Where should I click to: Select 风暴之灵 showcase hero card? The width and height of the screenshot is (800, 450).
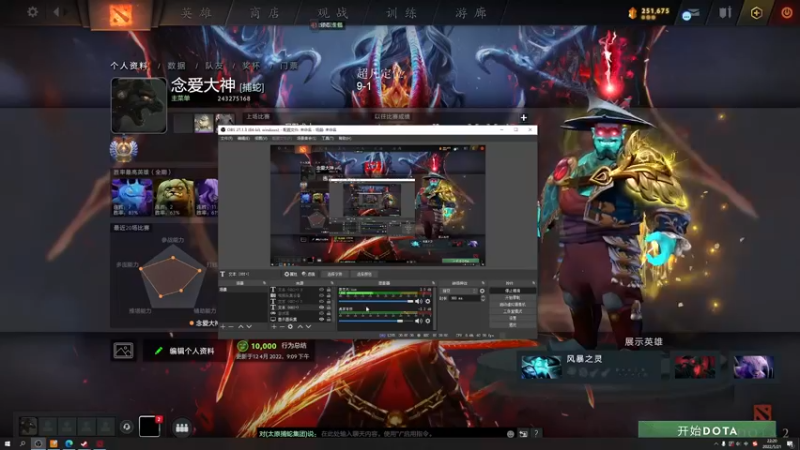coord(589,366)
